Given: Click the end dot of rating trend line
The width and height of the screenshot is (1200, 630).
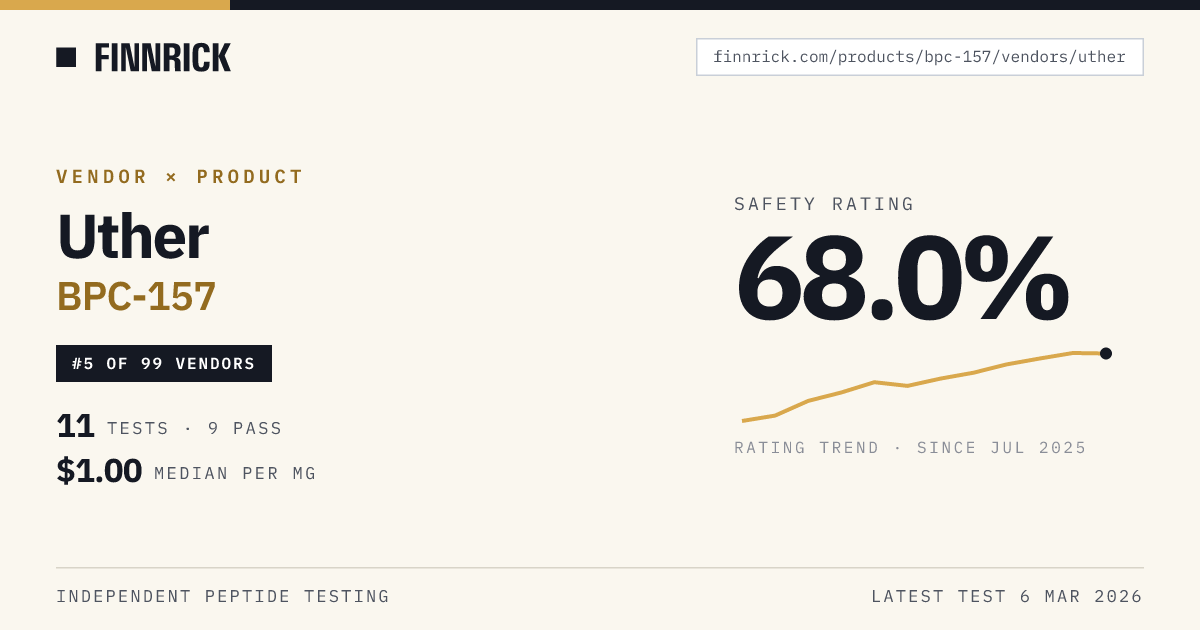Looking at the screenshot, I should [x=1106, y=353].
